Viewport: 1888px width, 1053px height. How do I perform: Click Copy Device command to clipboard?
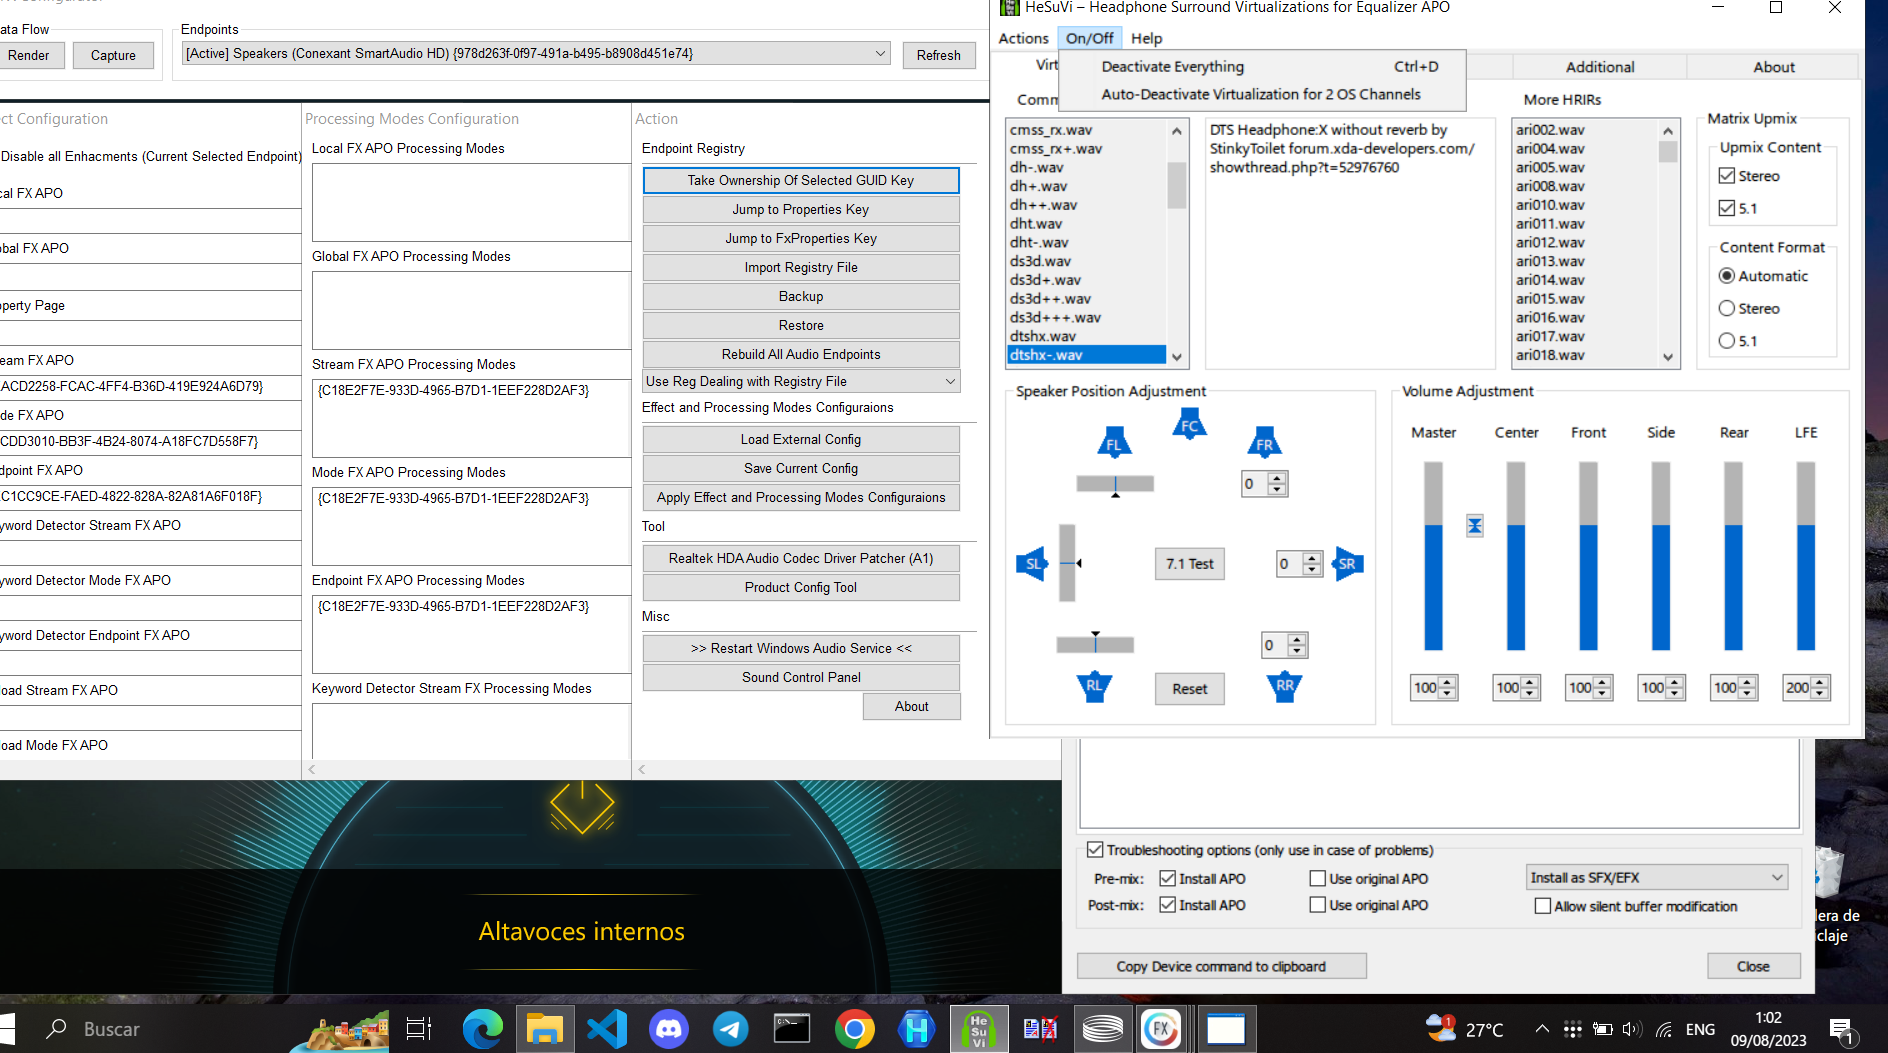point(1221,966)
